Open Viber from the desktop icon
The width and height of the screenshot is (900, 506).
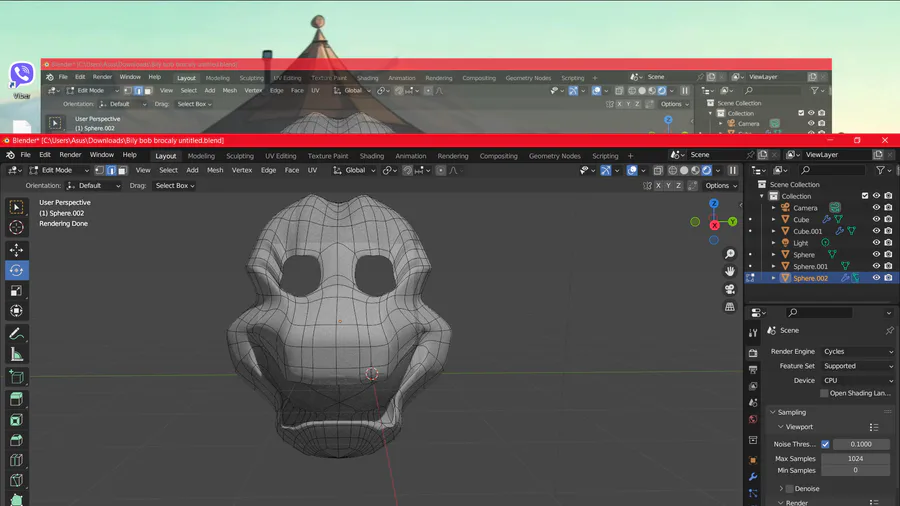22,80
